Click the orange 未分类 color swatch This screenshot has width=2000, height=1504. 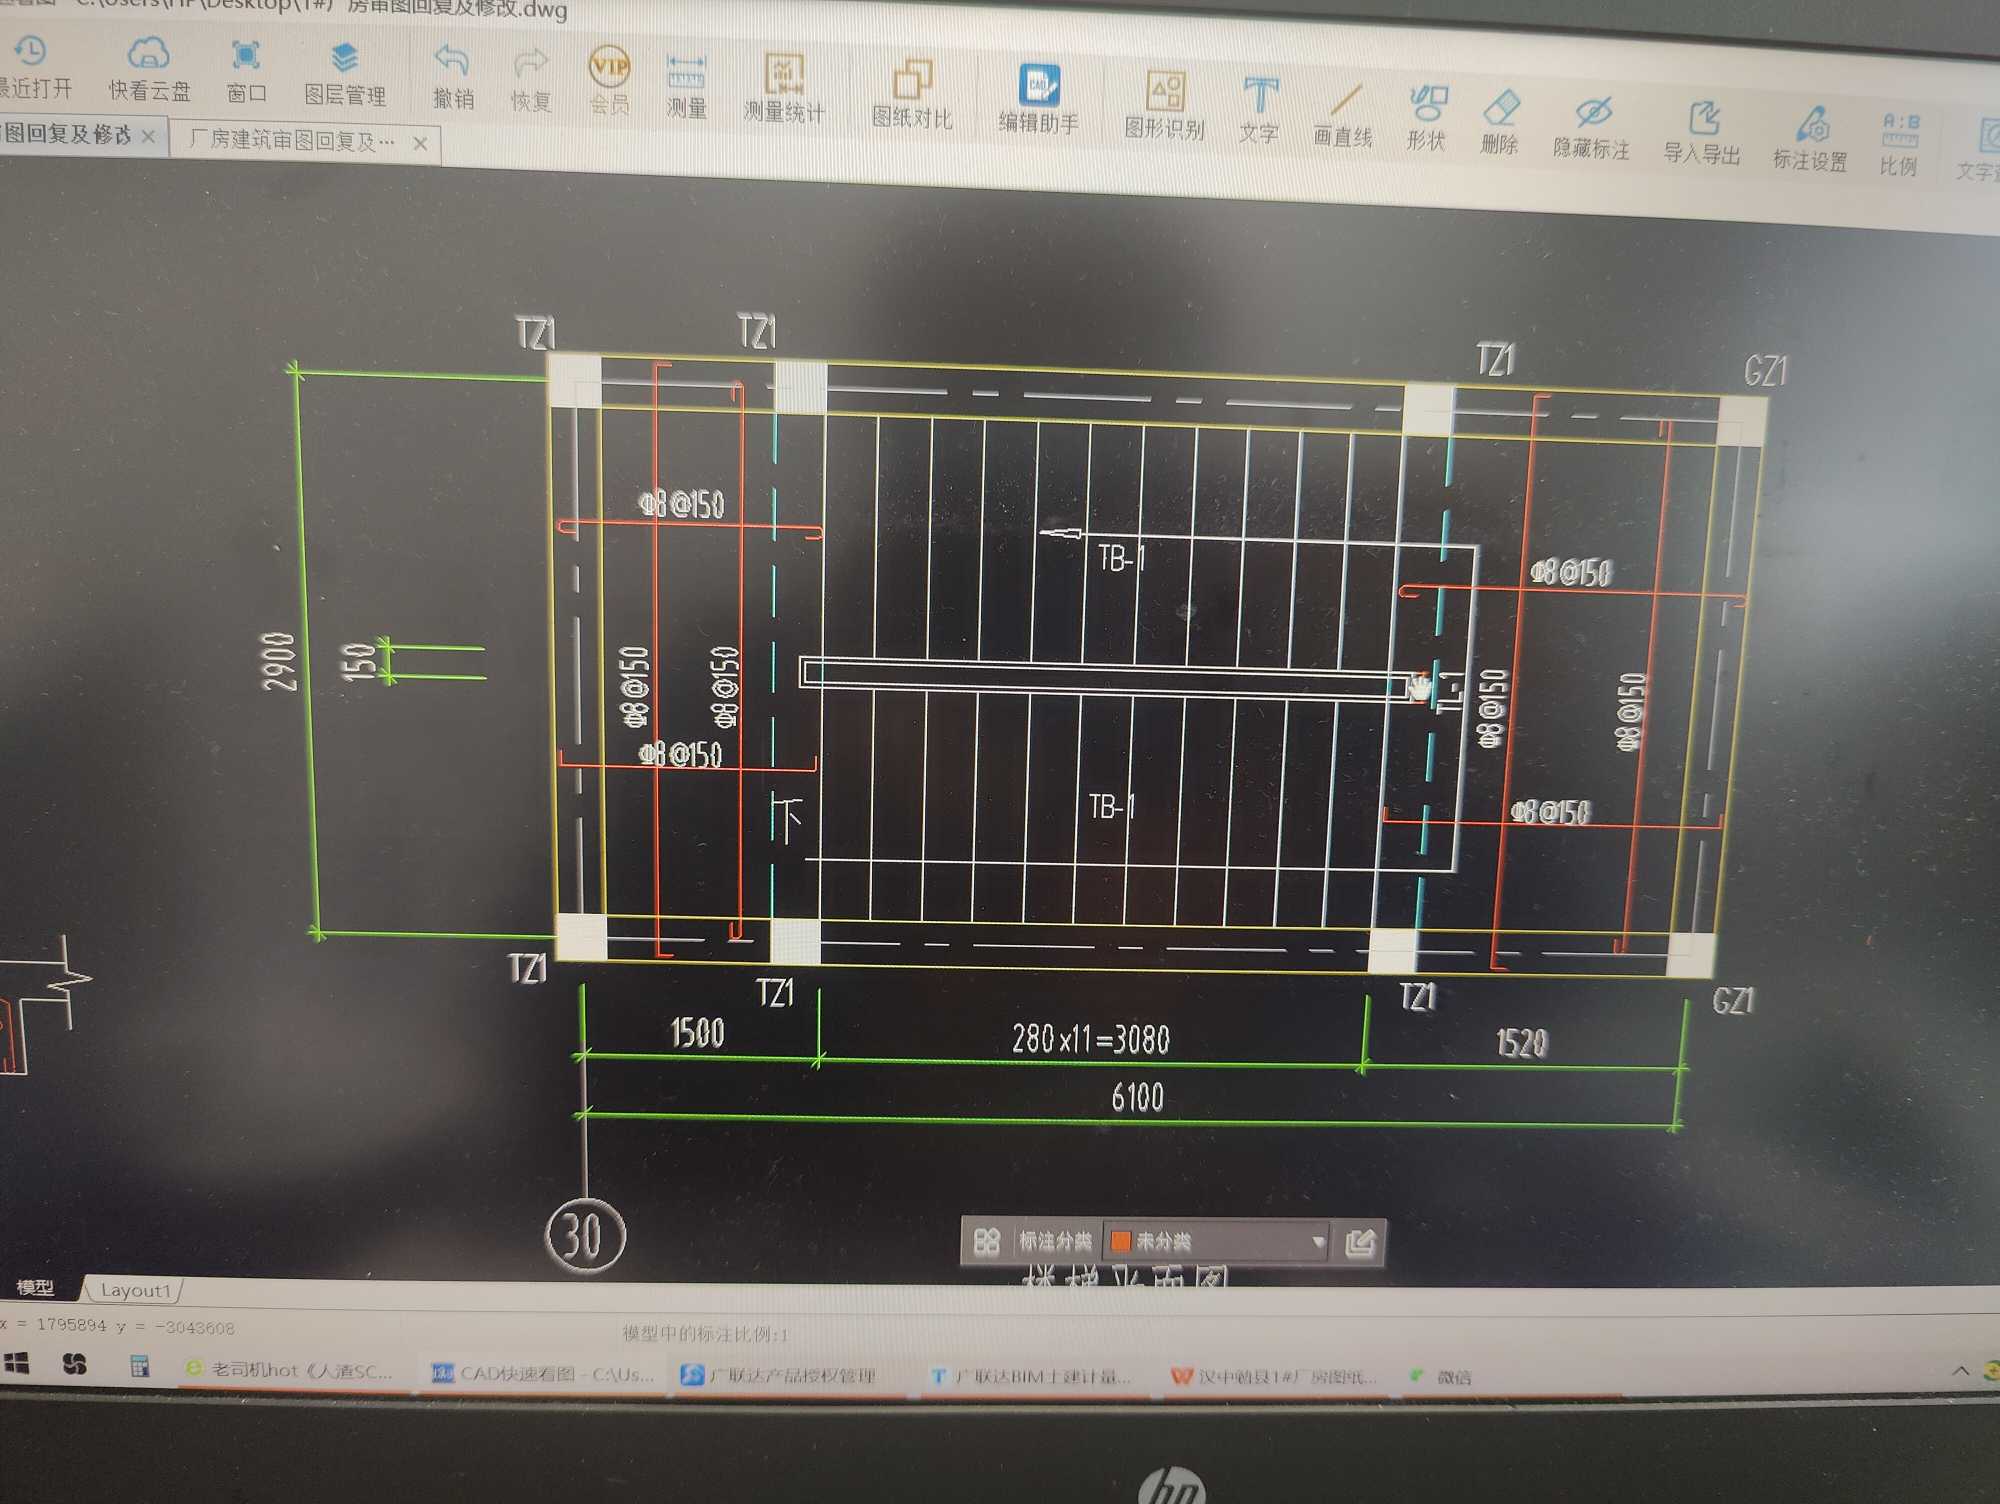click(1121, 1241)
